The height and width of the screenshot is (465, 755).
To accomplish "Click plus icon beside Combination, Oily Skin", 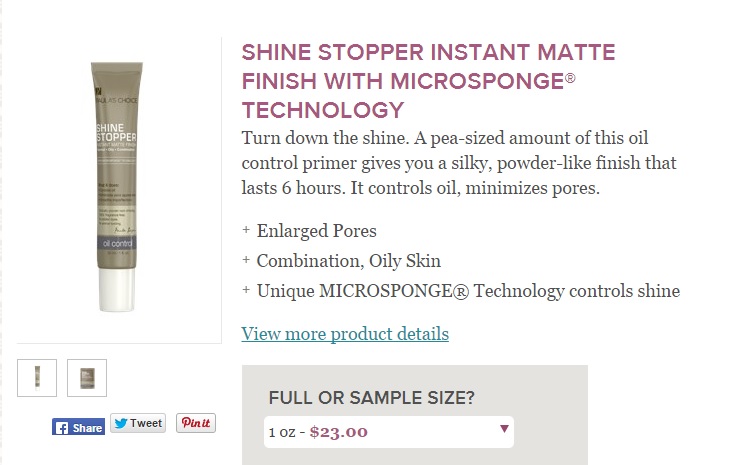I will click(x=246, y=261).
